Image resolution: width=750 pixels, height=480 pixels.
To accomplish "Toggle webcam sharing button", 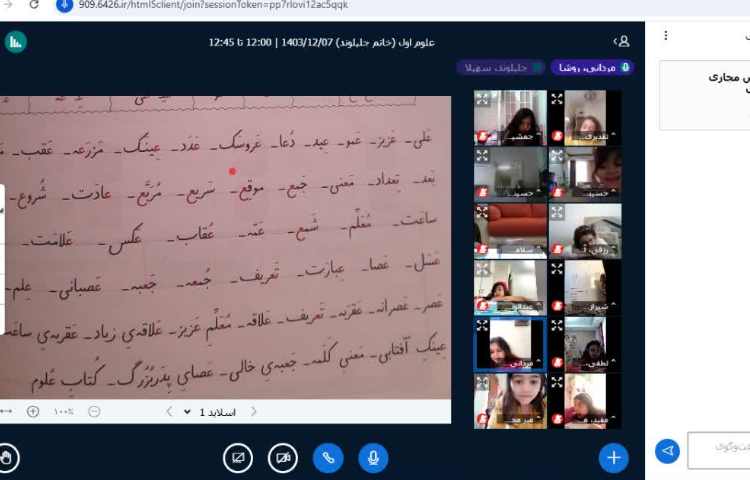I will (x=283, y=458).
